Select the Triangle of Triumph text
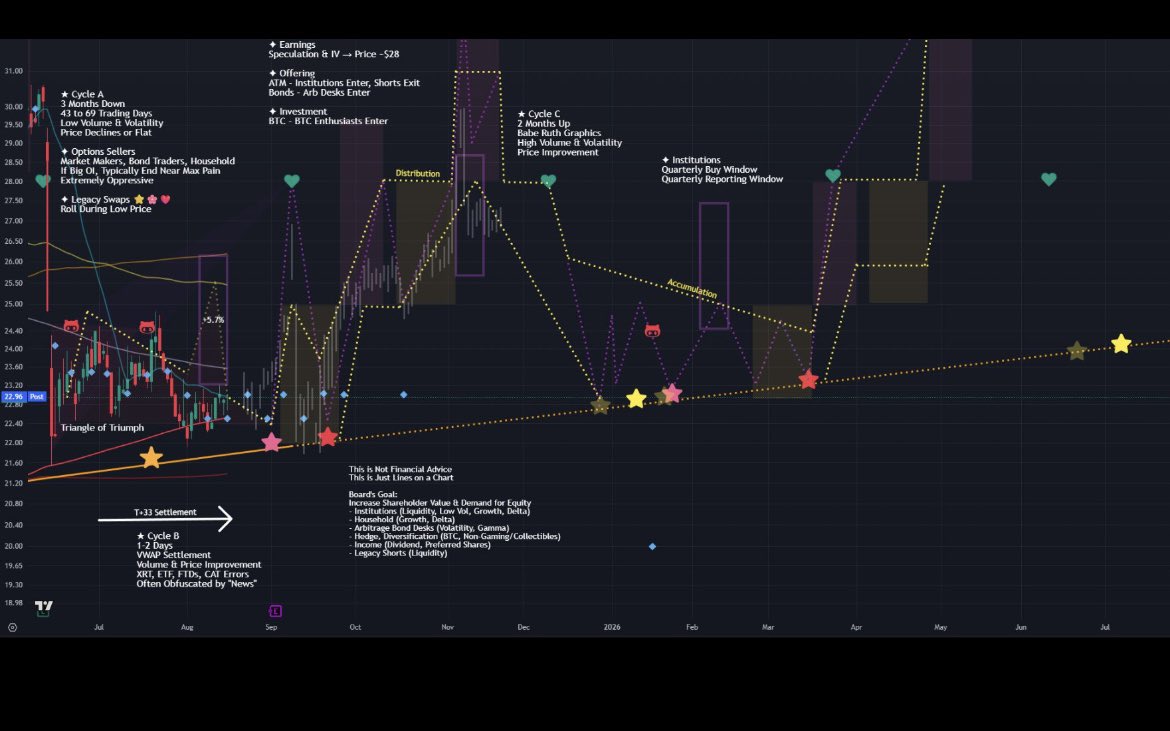This screenshot has width=1170, height=731. pos(102,427)
